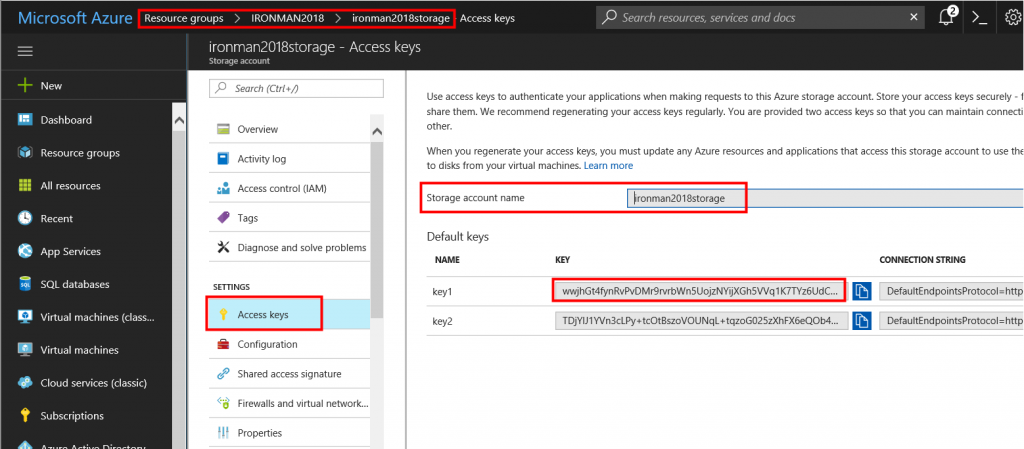The width and height of the screenshot is (1024, 449).
Task: Click left sidebar scroll-up arrow
Action: tap(179, 120)
